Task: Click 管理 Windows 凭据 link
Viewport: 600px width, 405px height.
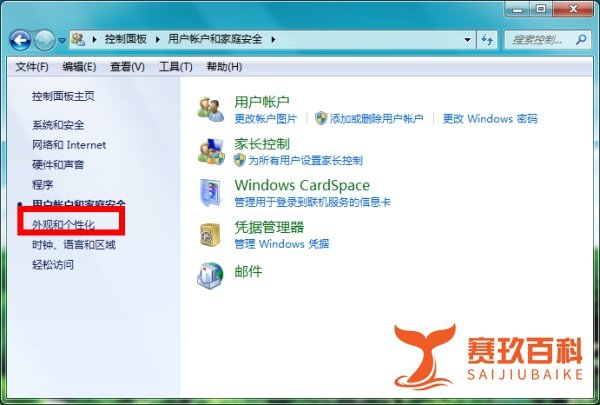Action: click(282, 244)
